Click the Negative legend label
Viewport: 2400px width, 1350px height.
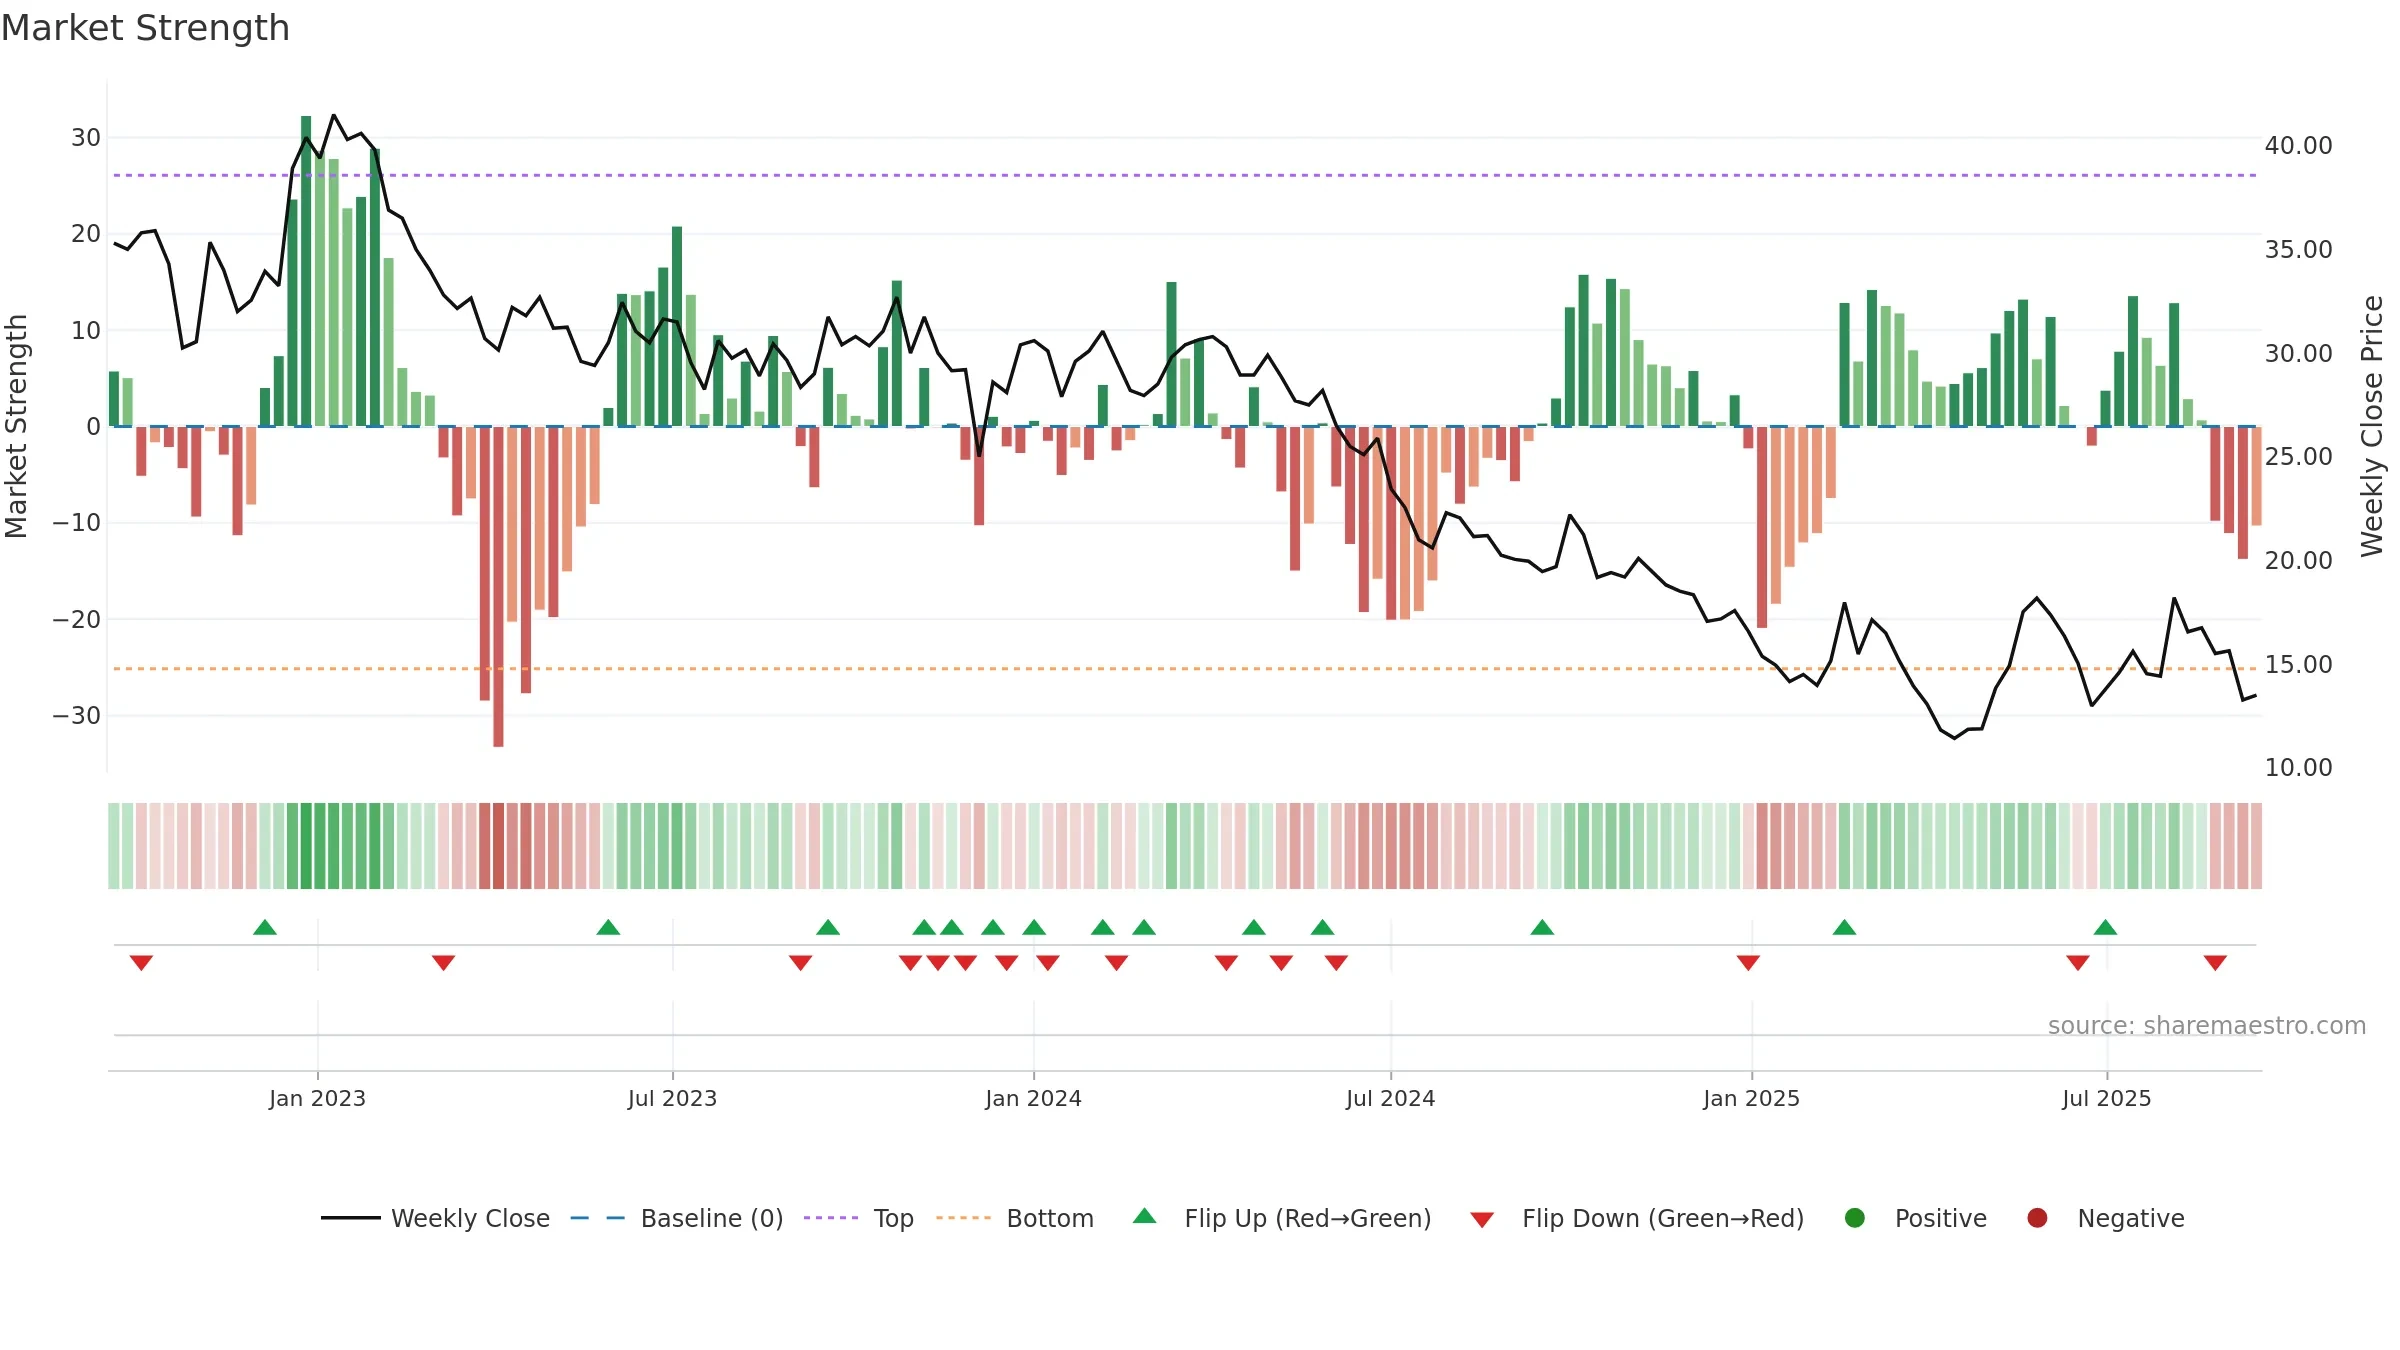click(2131, 1218)
